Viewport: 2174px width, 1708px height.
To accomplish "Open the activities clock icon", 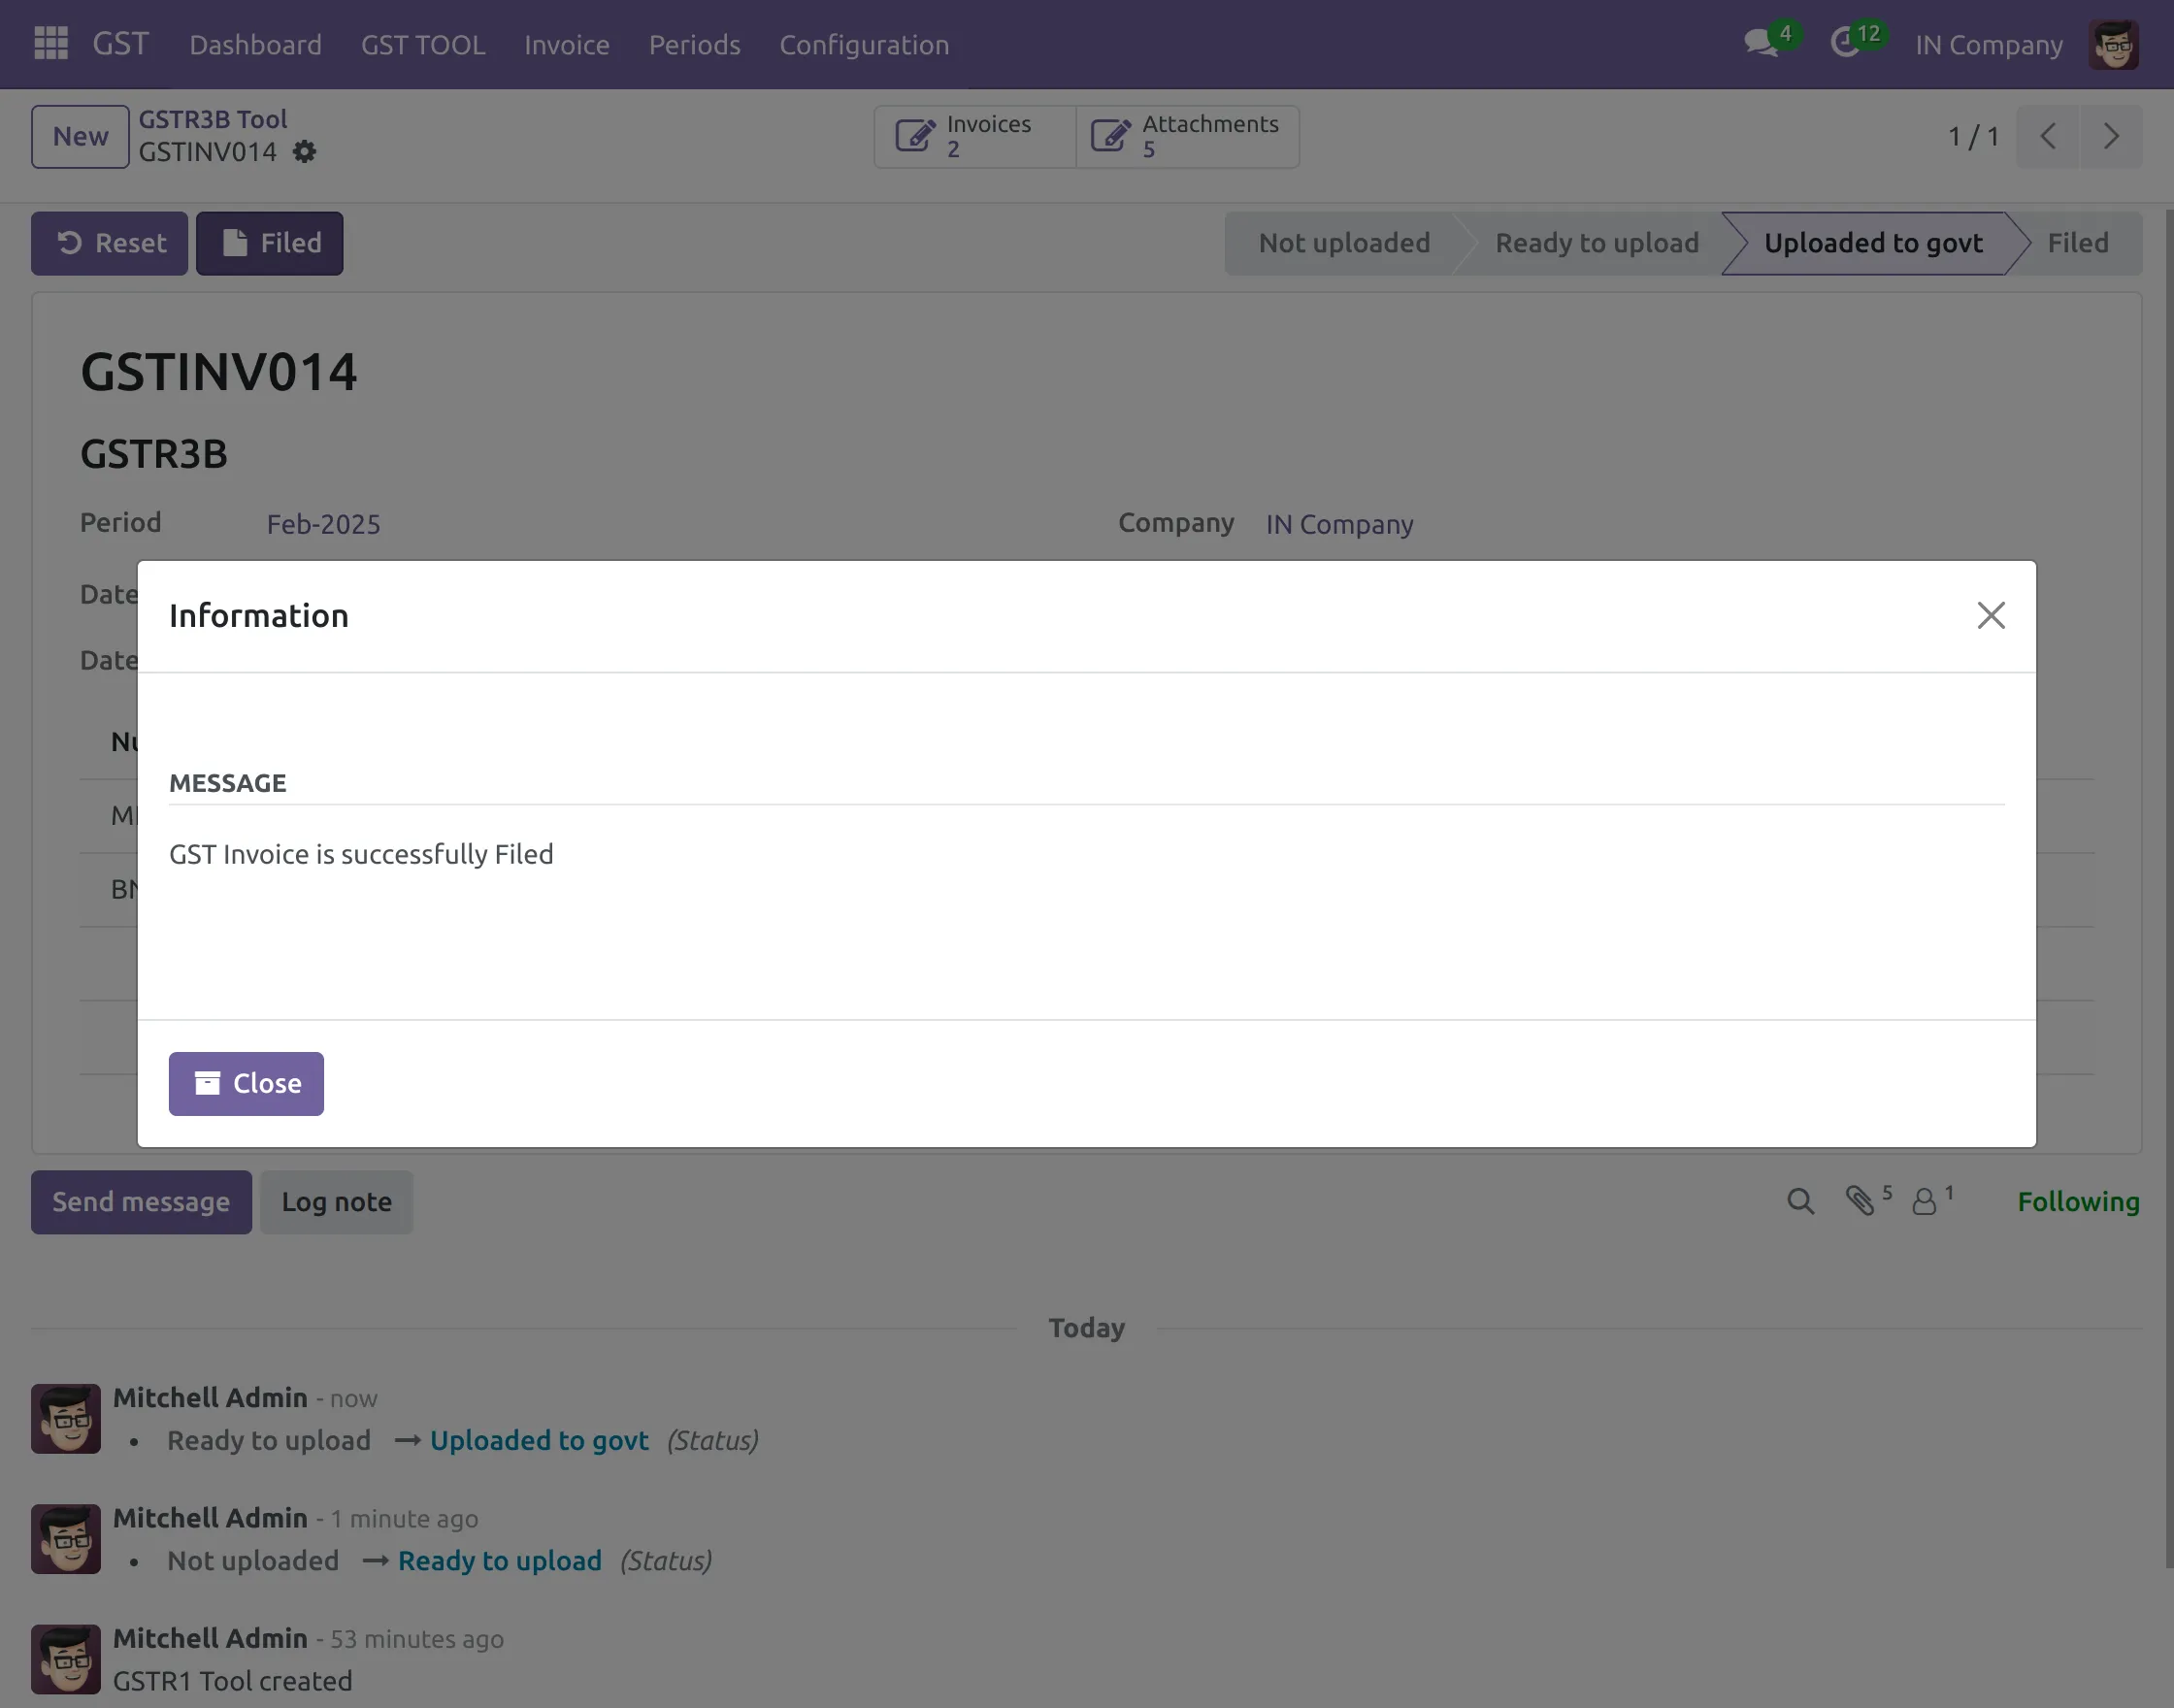I will tap(1846, 44).
